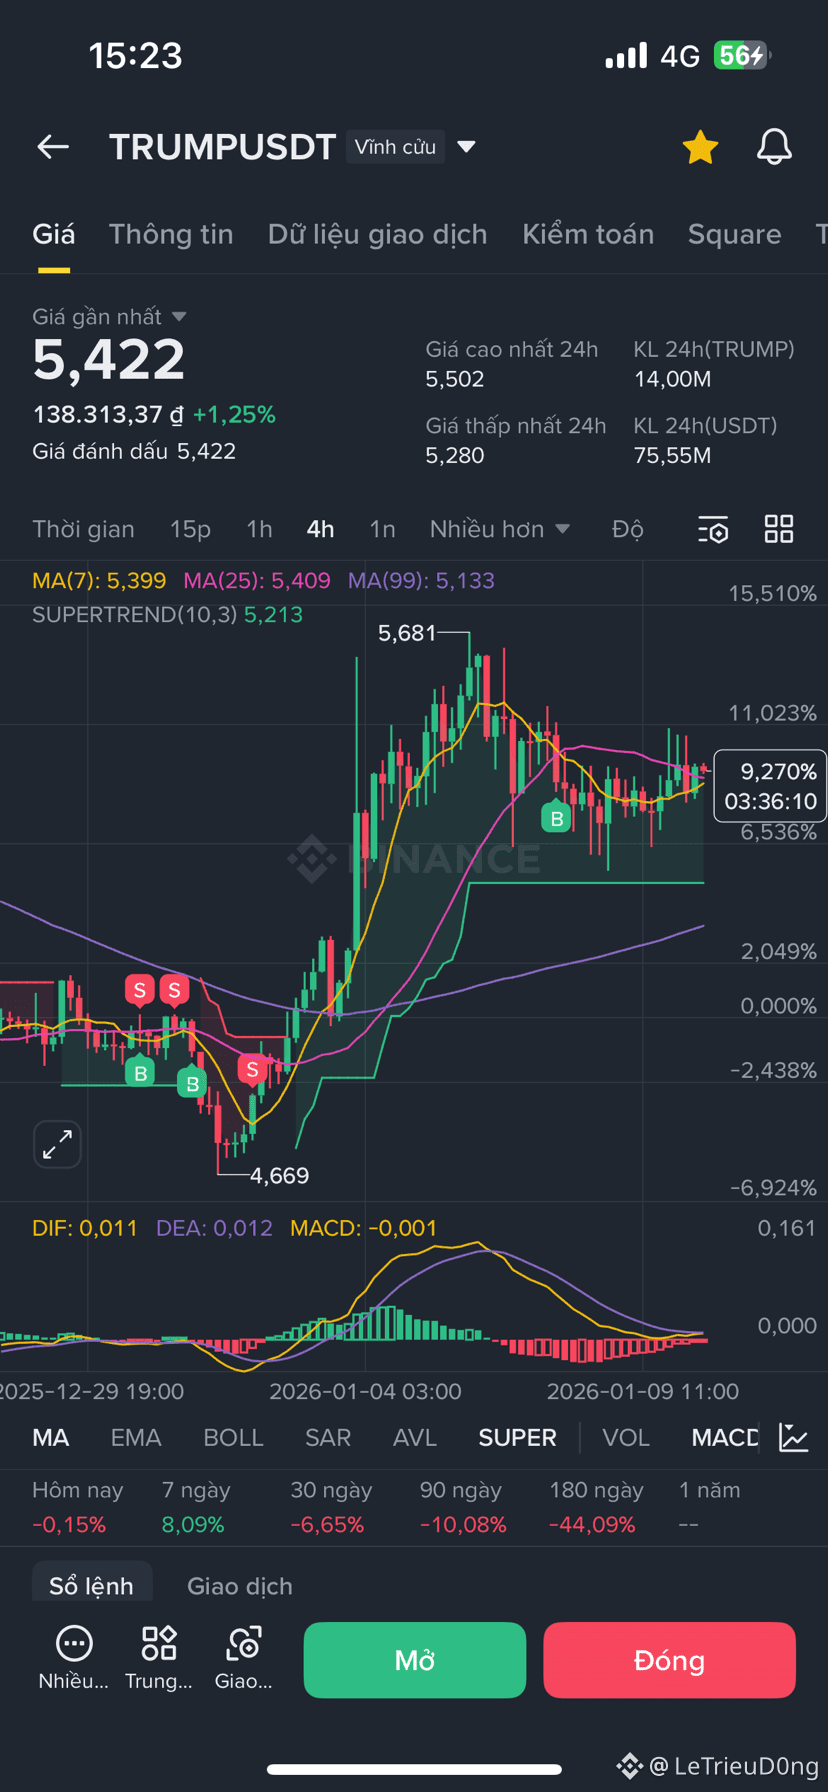The image size is (828, 1792).
Task: Open the Square tab
Action: (x=734, y=234)
